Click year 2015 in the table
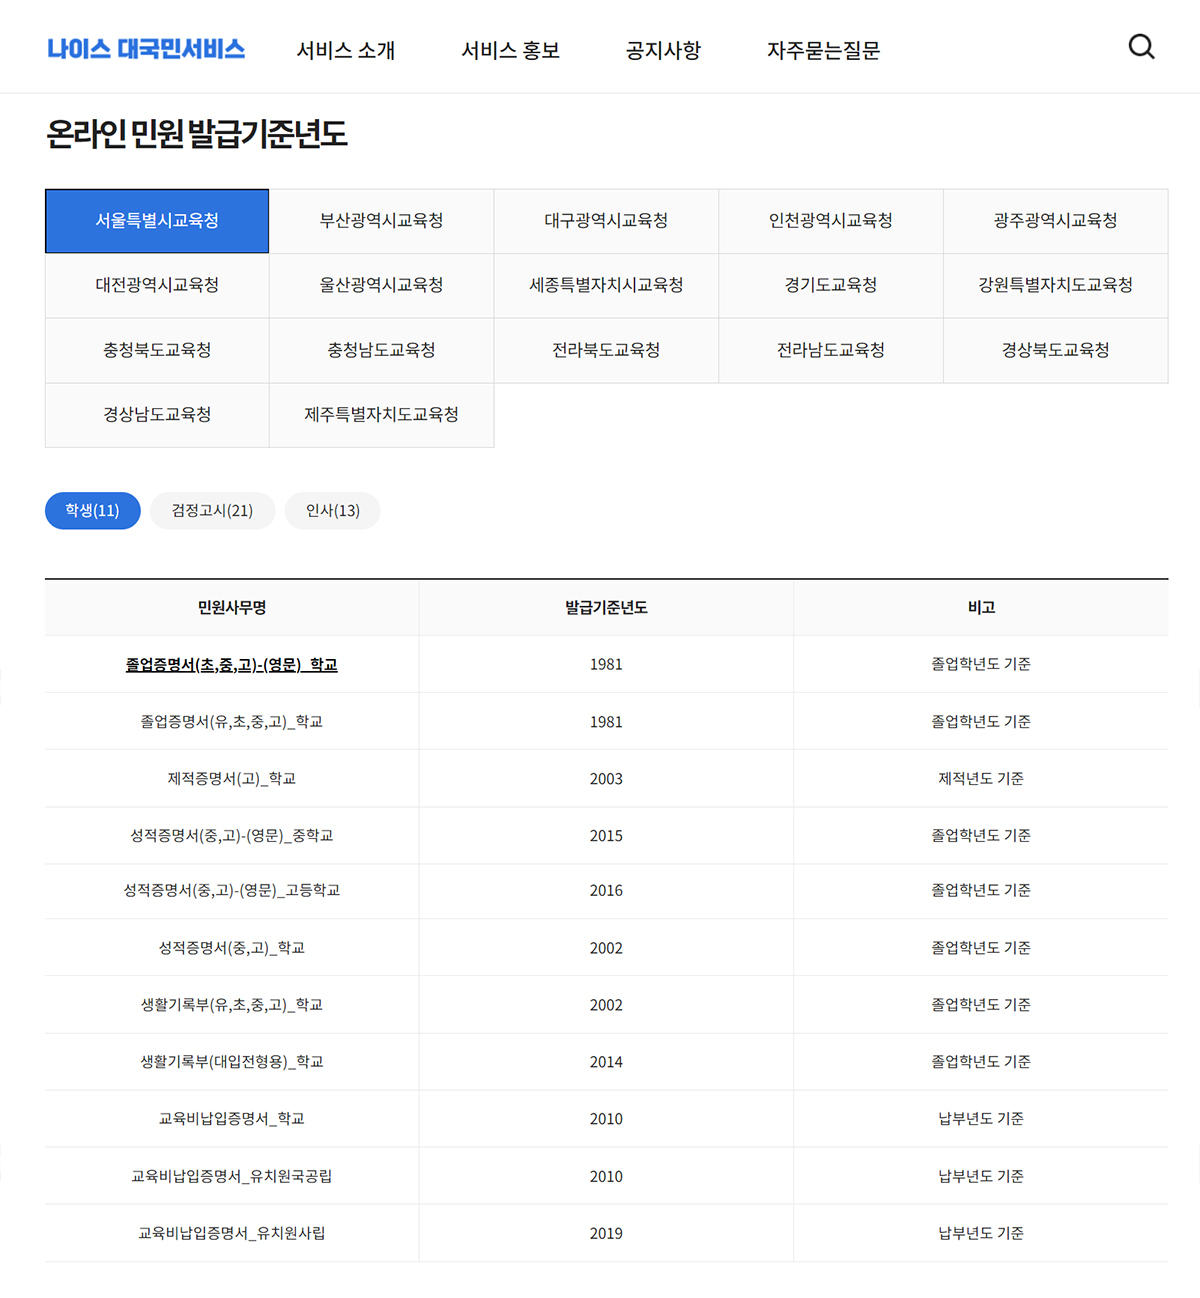 pos(606,836)
